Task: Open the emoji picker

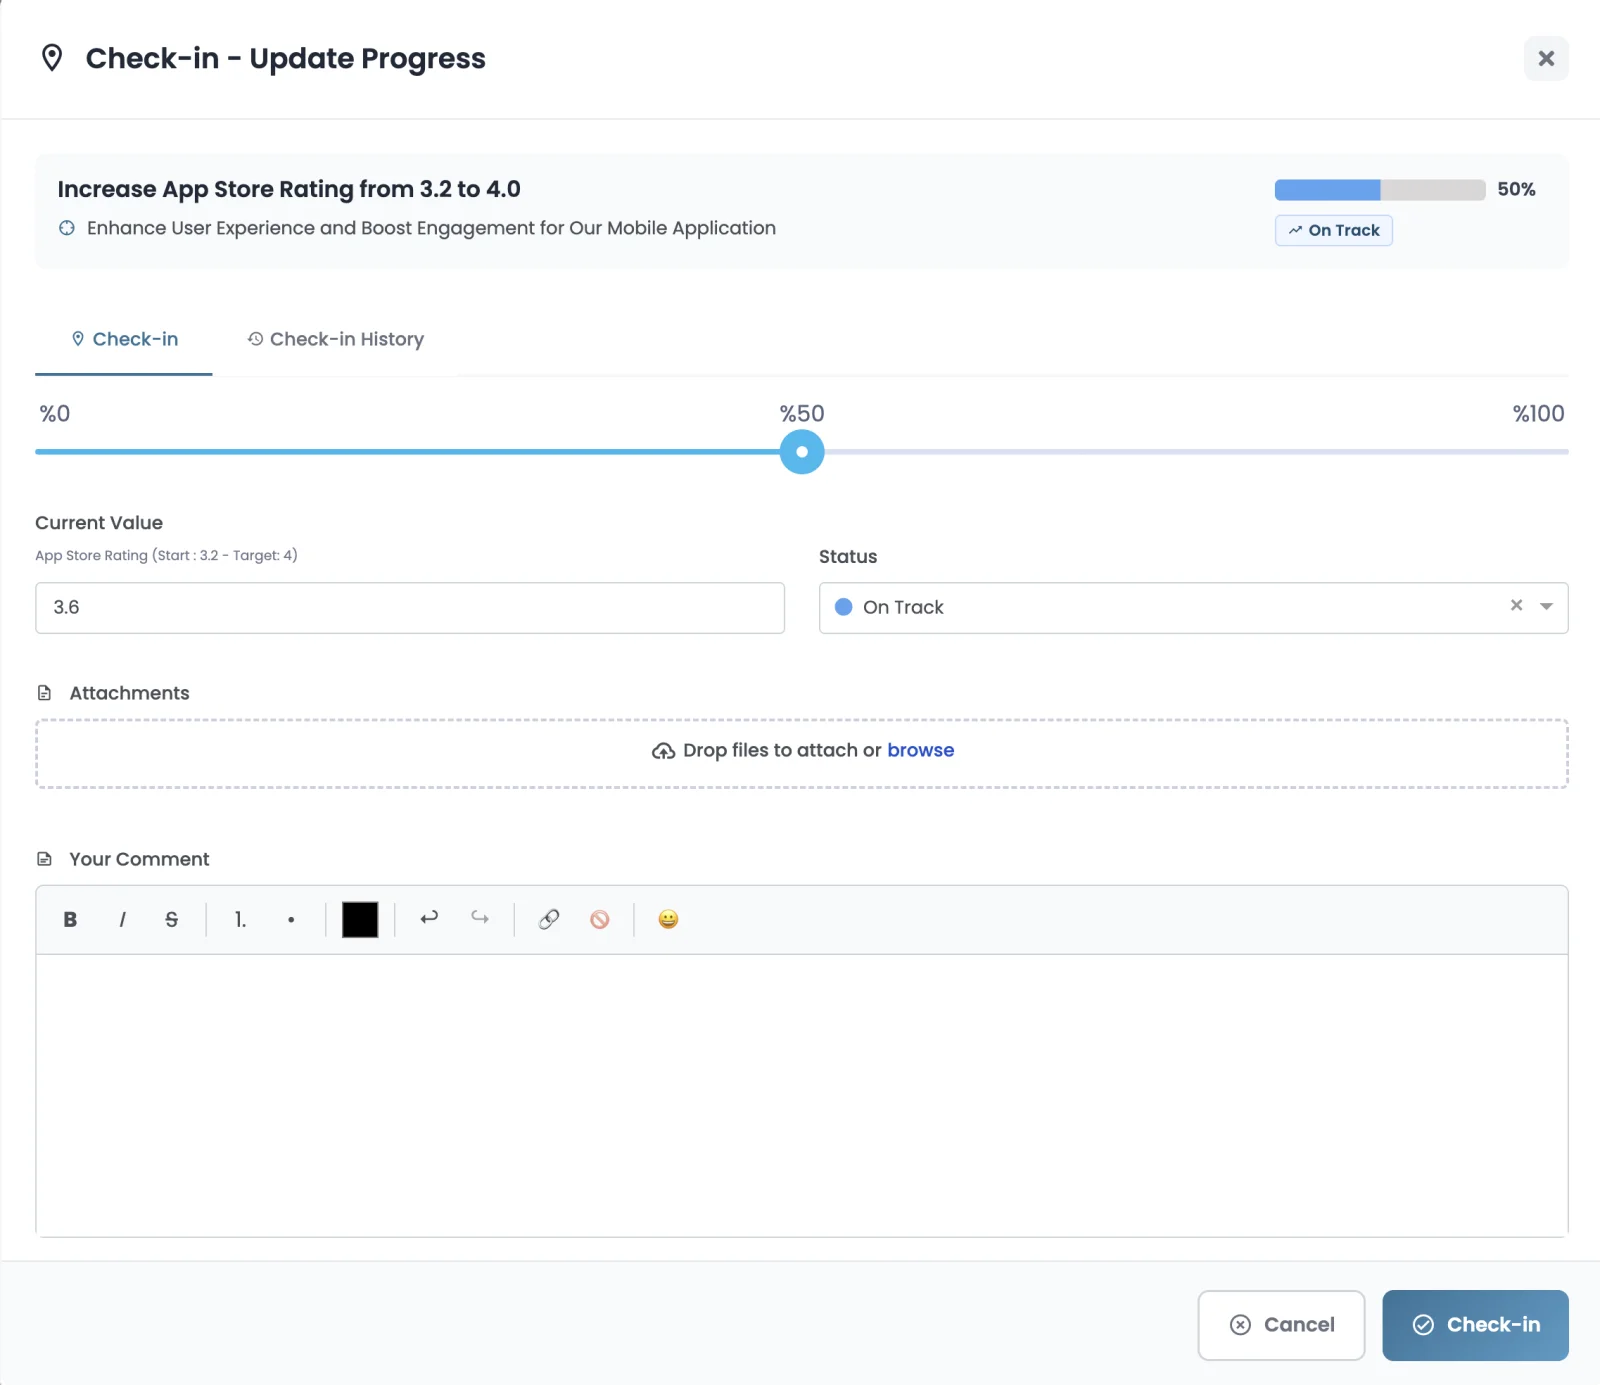Action: pyautogui.click(x=667, y=919)
